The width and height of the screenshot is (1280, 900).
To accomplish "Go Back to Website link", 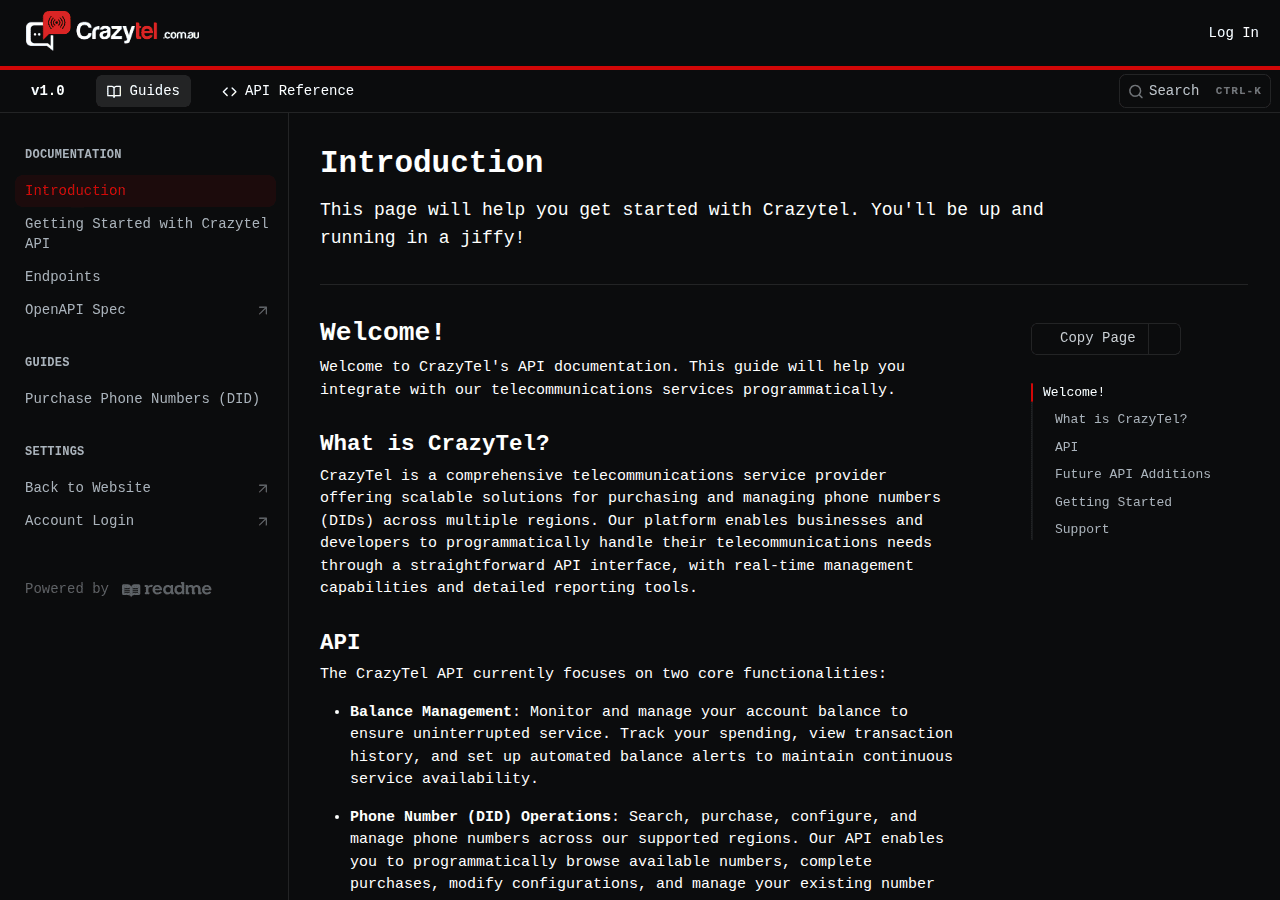I will 146,488.
